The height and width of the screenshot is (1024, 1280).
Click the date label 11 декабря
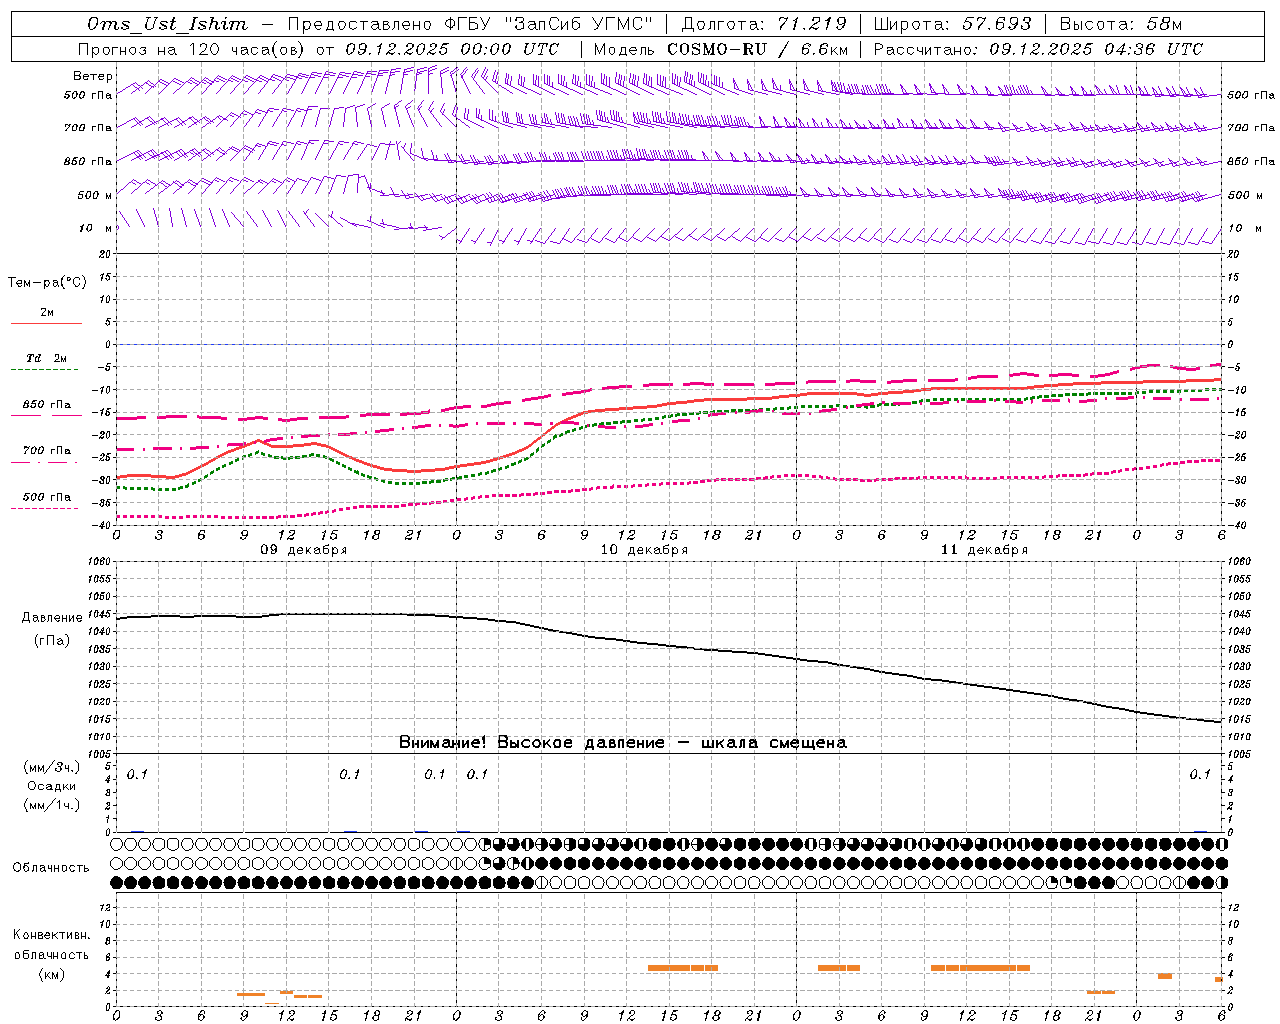point(984,550)
